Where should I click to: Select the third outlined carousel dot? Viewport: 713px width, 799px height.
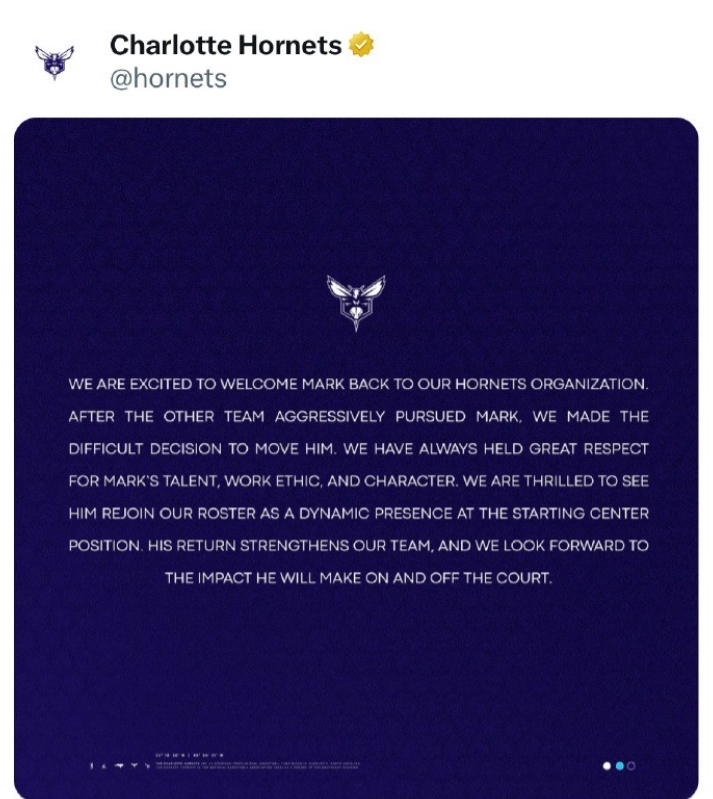(632, 766)
